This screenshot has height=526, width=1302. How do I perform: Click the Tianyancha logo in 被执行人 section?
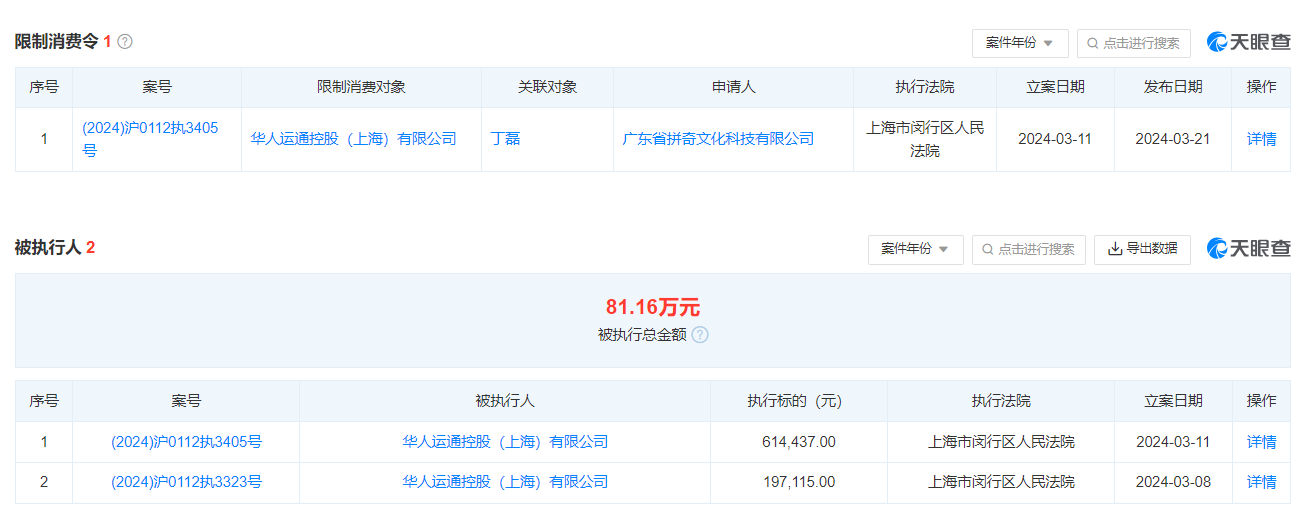1248,248
